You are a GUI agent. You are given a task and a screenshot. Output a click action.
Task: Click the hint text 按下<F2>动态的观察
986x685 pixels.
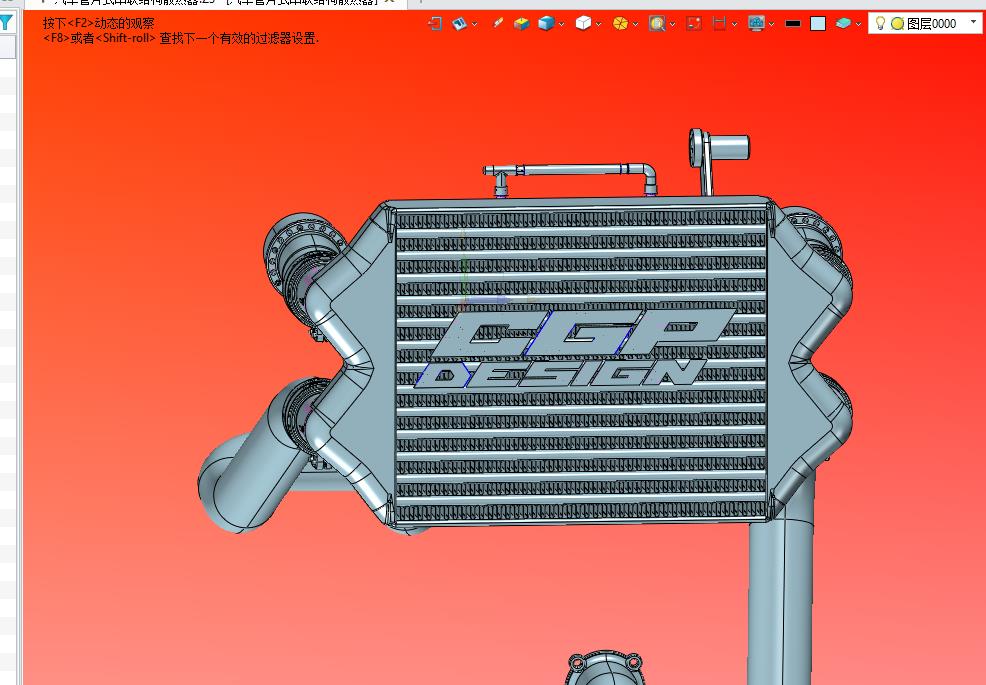(99, 23)
